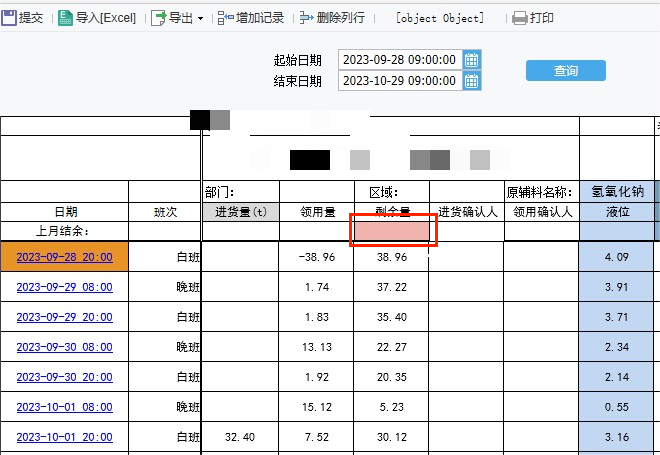Select the 5.23 剩余量 cell

[391, 407]
